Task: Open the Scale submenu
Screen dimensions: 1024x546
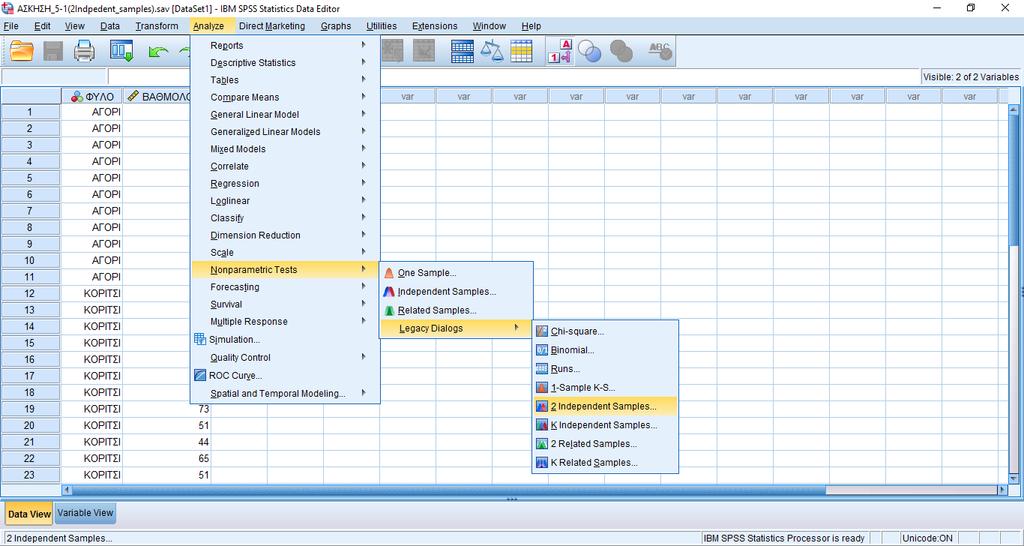Action: (285, 253)
